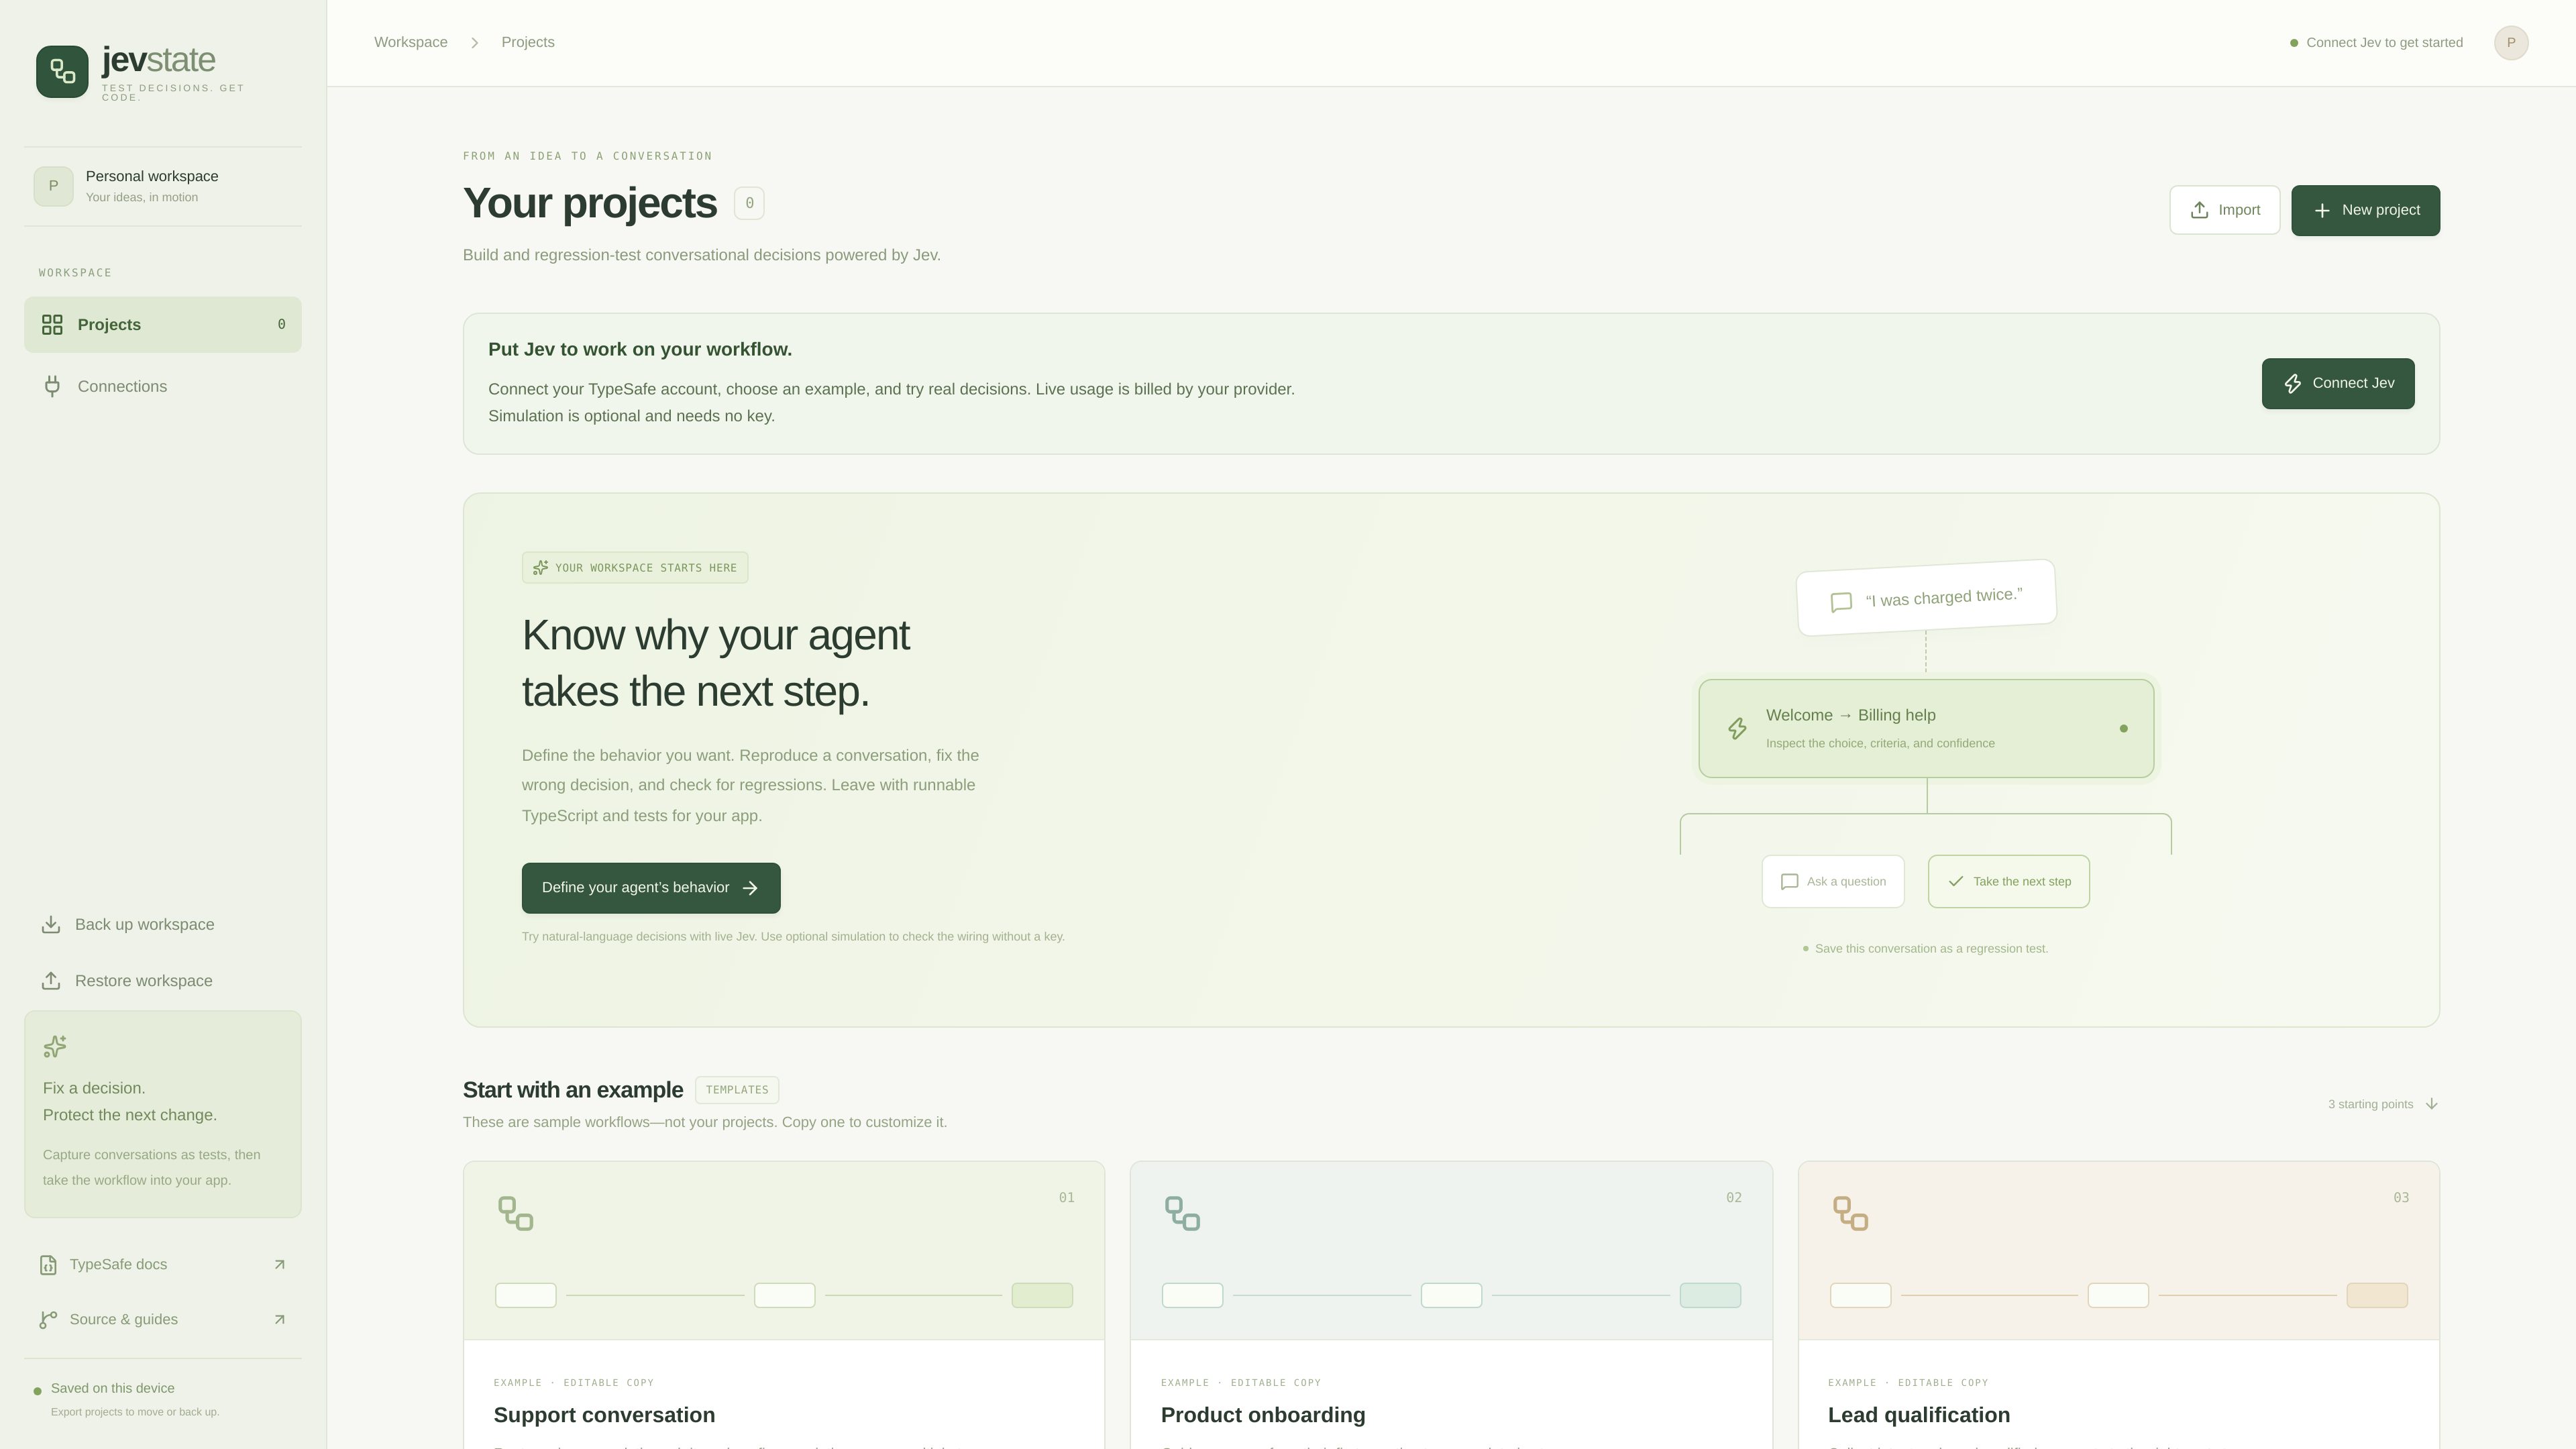
Task: Open Projects via its grid icon
Action: pos(52,325)
